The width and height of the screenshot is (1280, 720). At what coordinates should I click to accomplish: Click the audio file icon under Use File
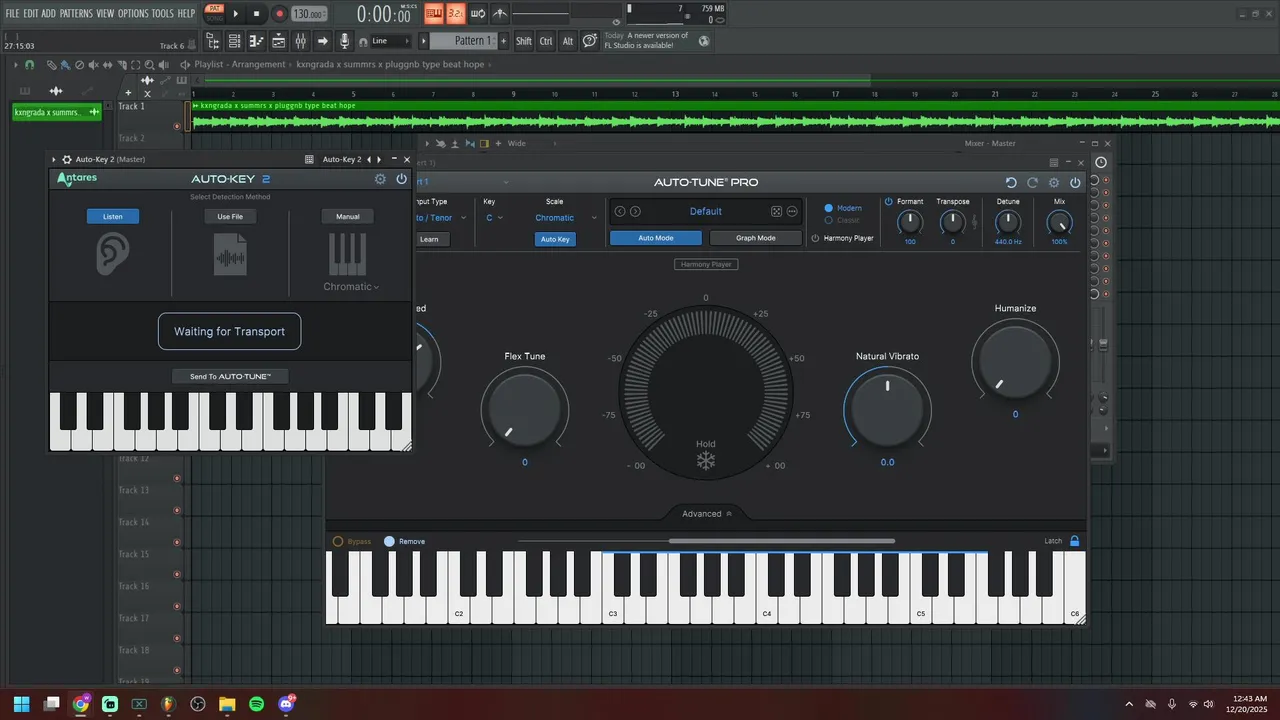click(230, 255)
